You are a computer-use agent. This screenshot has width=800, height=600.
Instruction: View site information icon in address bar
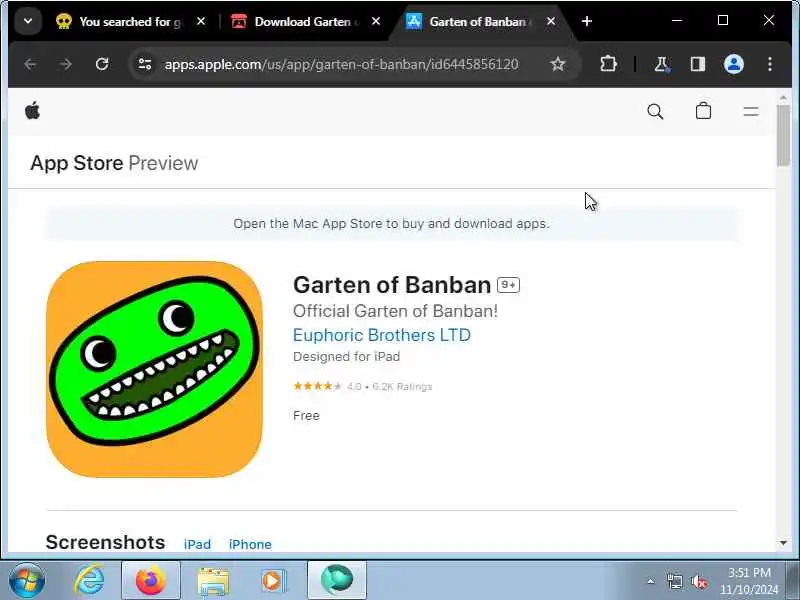coord(145,64)
